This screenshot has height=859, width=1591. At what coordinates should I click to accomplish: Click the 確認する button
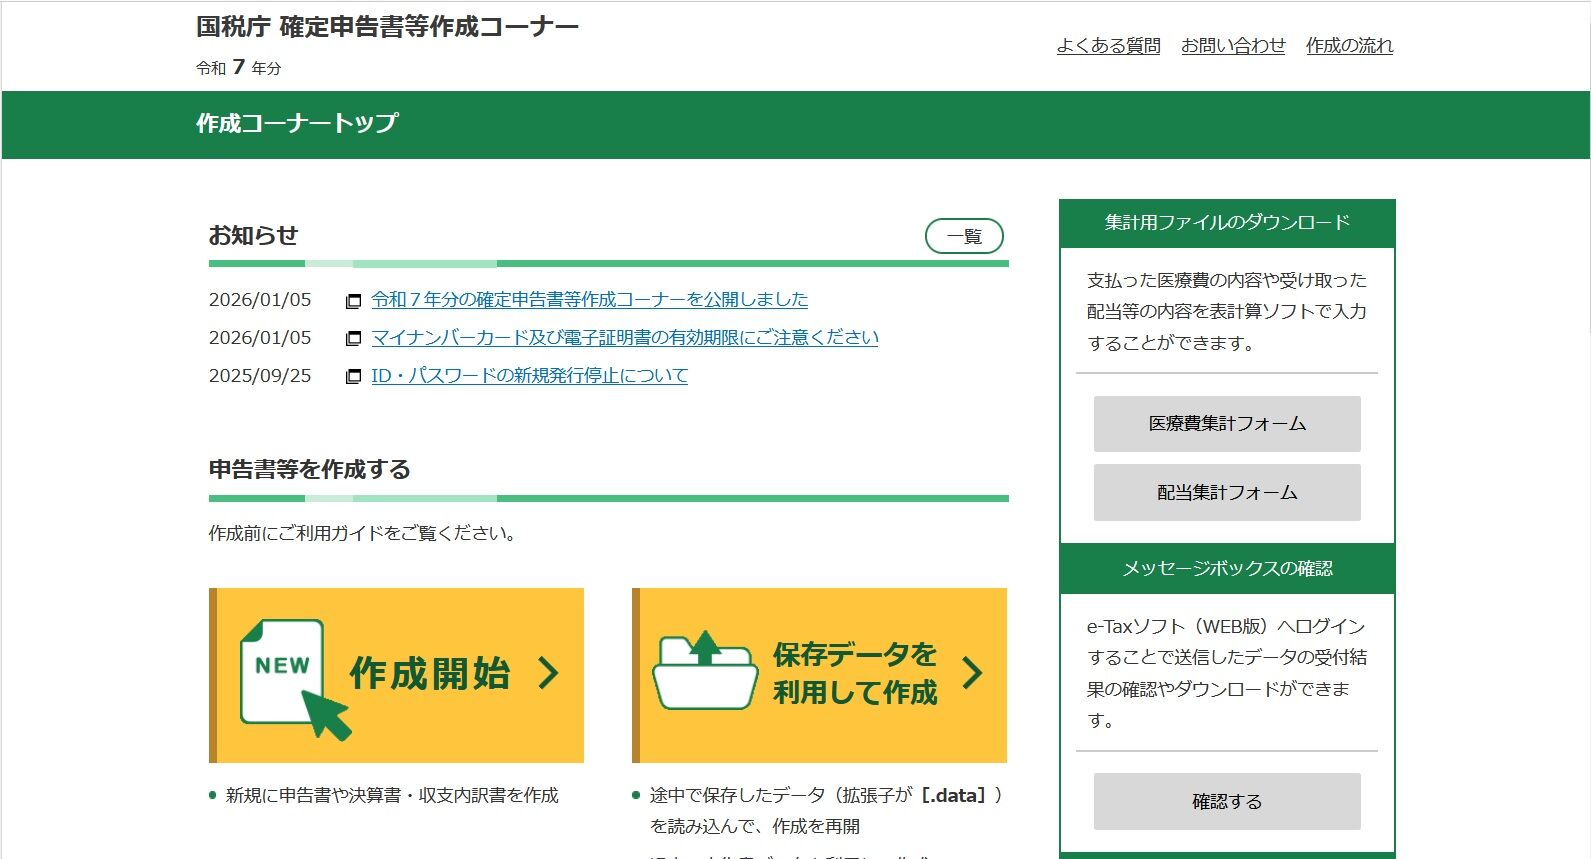click(1227, 801)
